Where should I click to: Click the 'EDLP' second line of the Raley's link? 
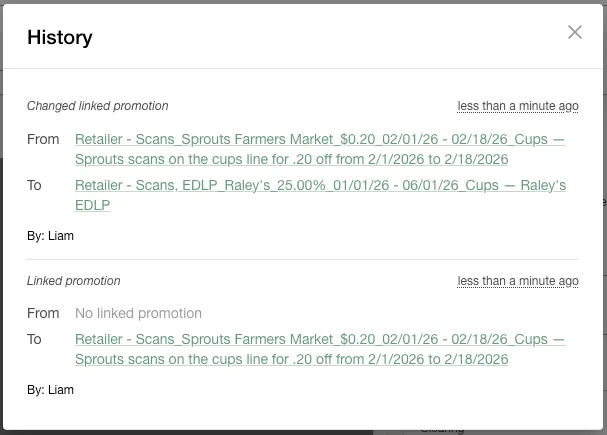click(x=93, y=205)
